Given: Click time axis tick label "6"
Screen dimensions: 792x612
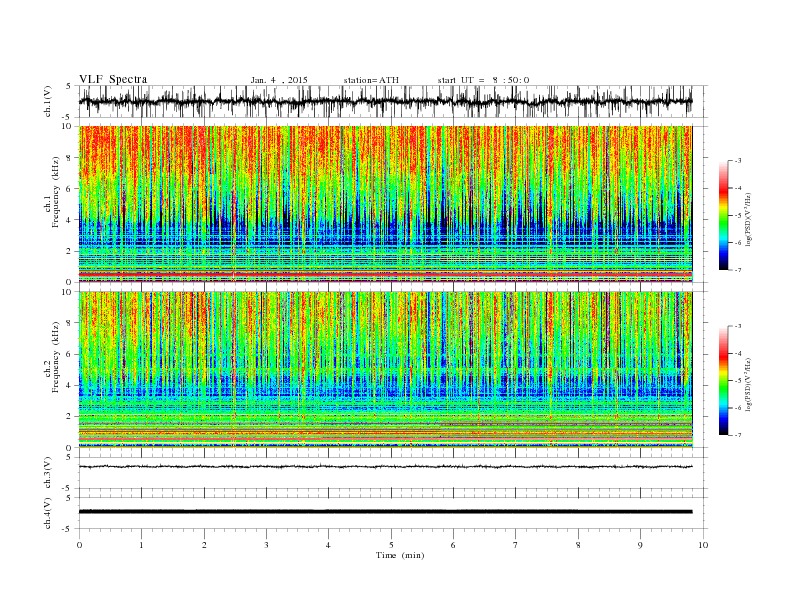Looking at the screenshot, I should (453, 545).
